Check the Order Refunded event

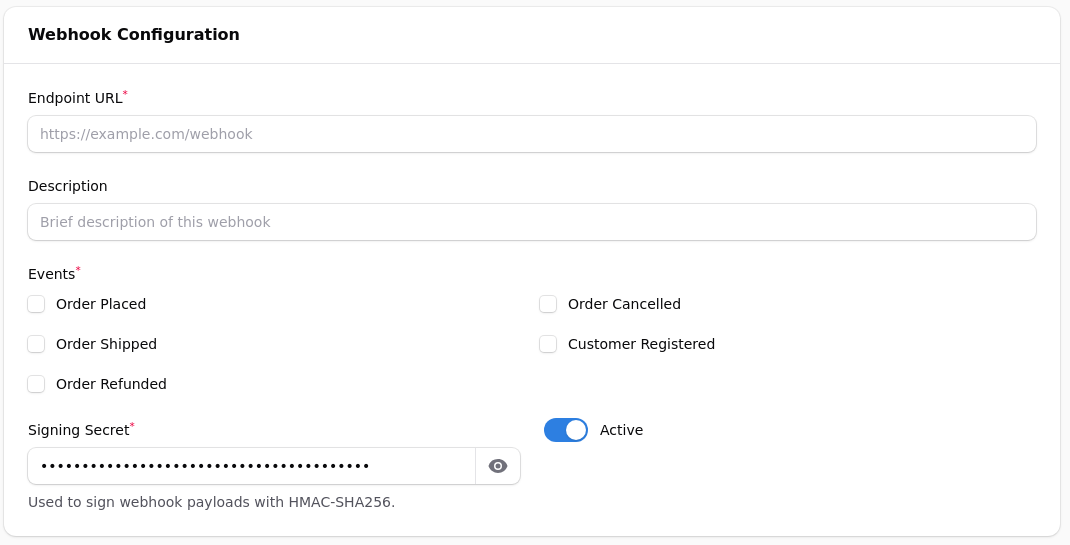[36, 384]
